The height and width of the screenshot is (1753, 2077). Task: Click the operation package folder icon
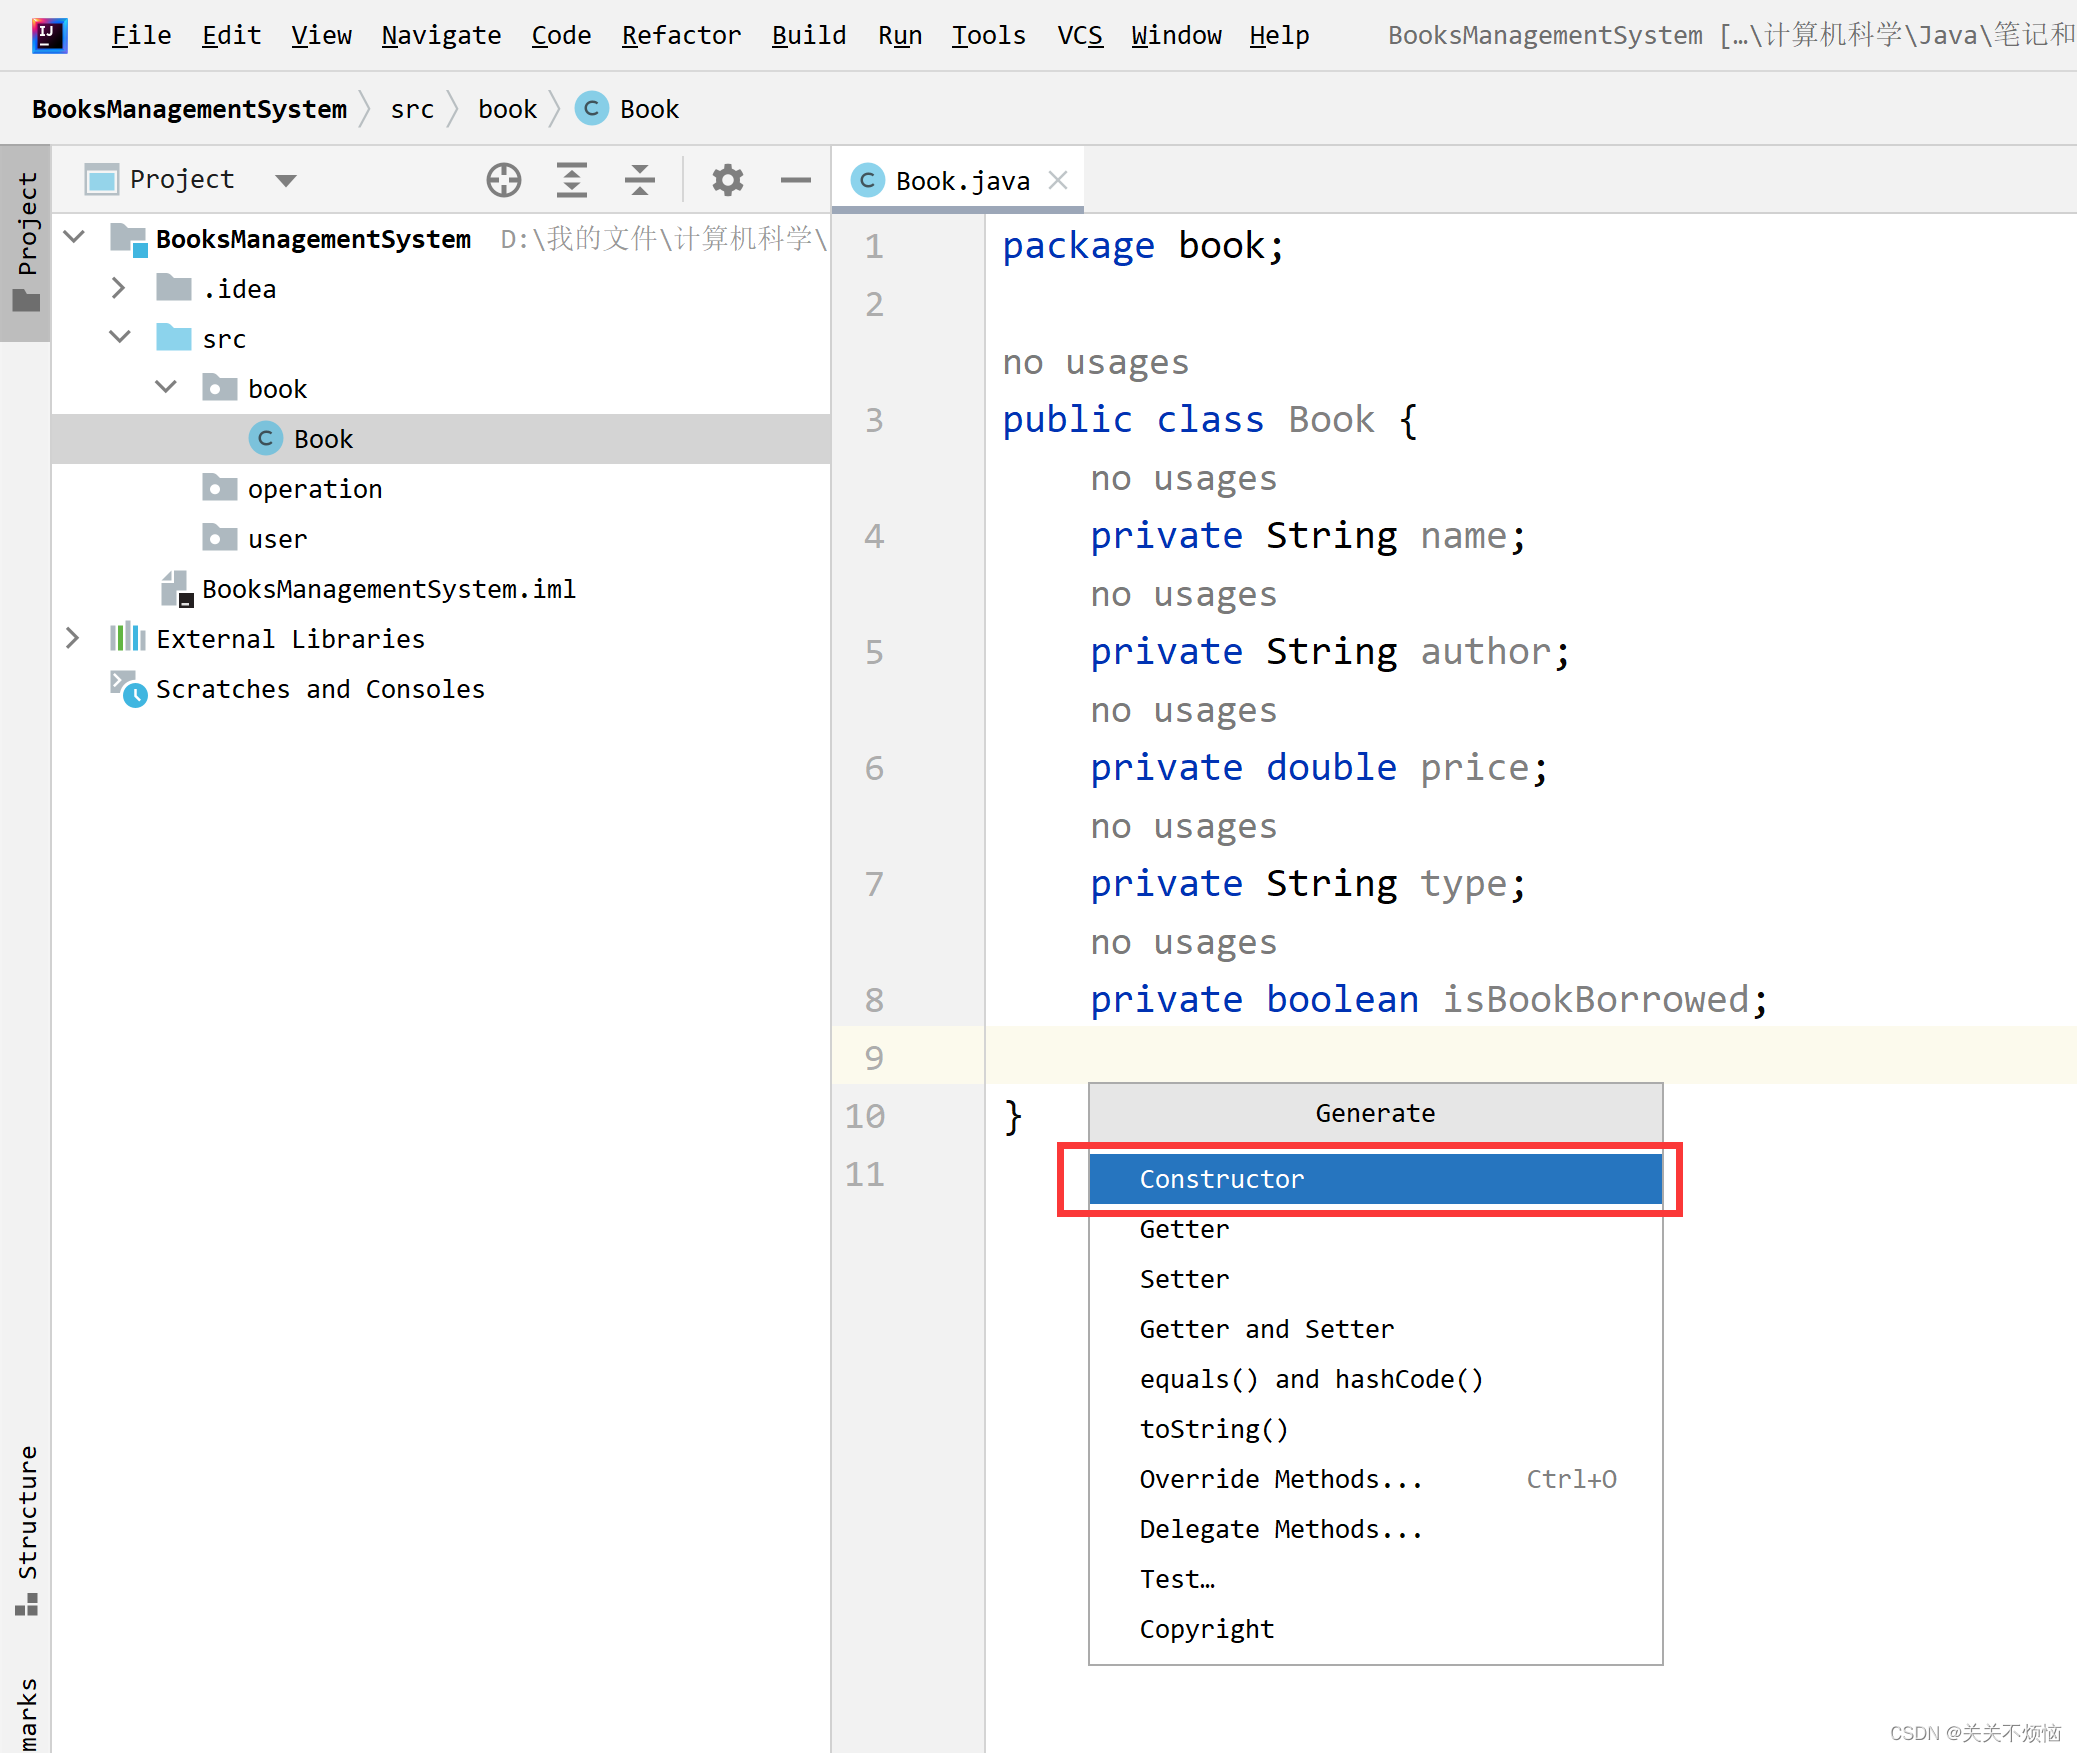[x=219, y=487]
